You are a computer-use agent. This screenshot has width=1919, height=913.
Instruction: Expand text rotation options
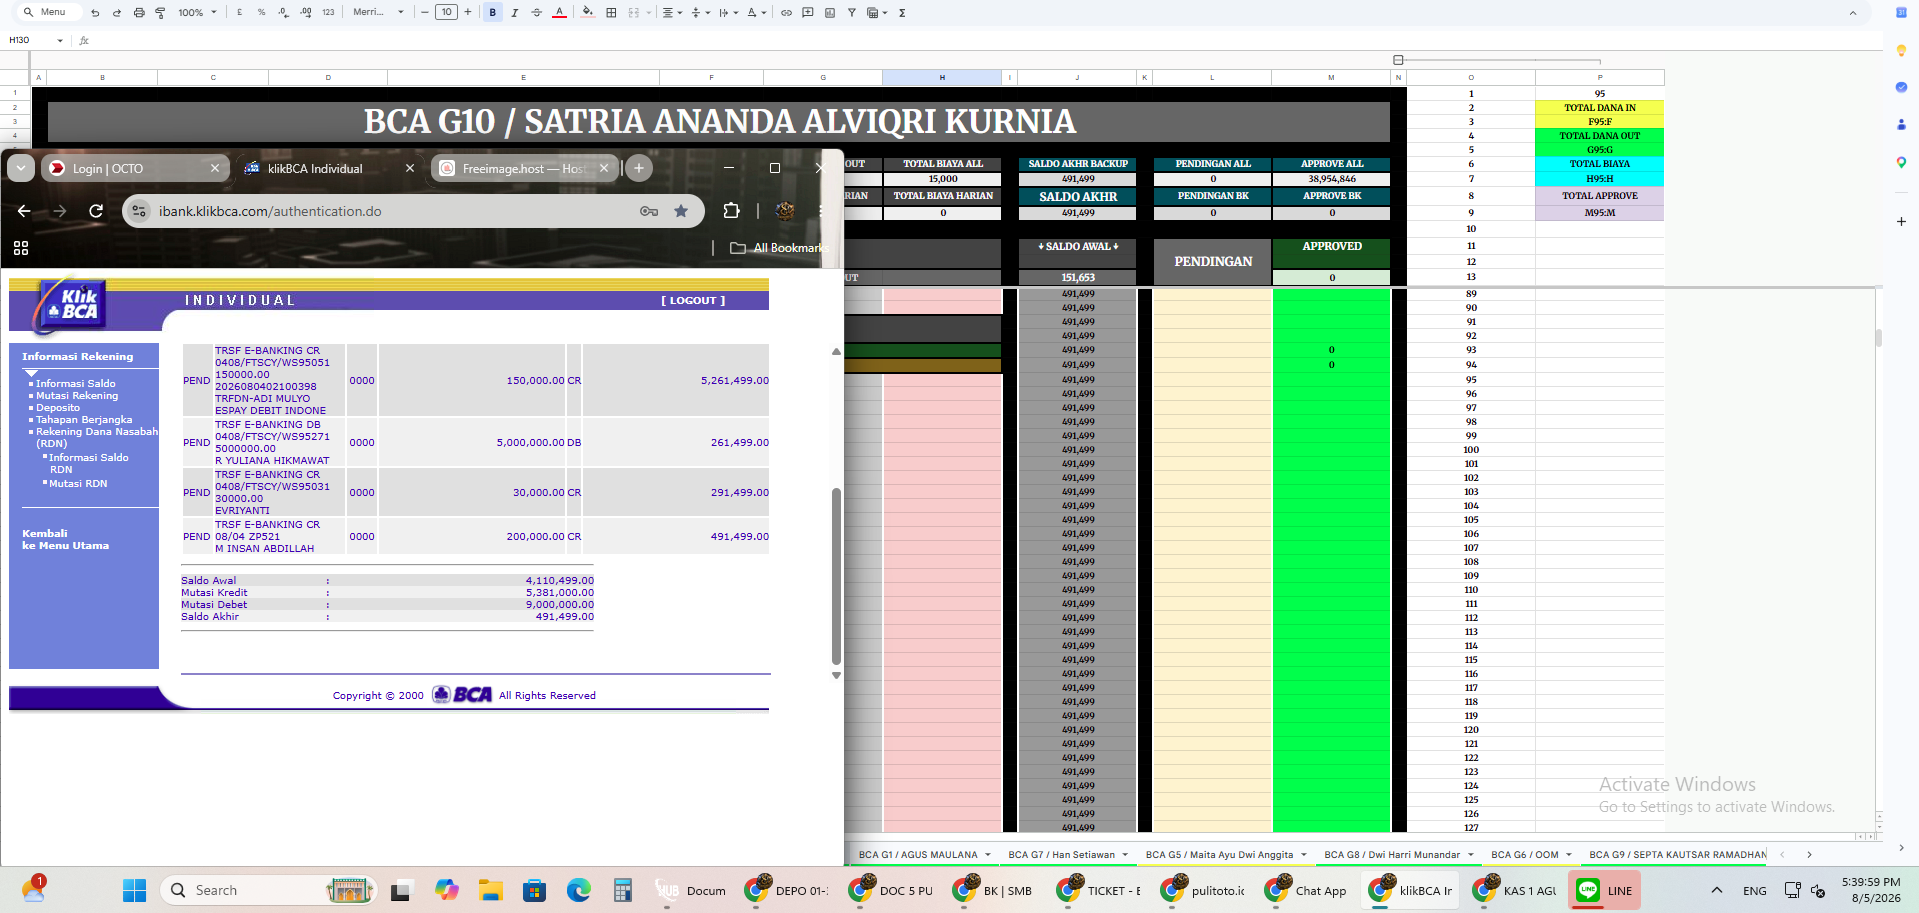click(757, 13)
